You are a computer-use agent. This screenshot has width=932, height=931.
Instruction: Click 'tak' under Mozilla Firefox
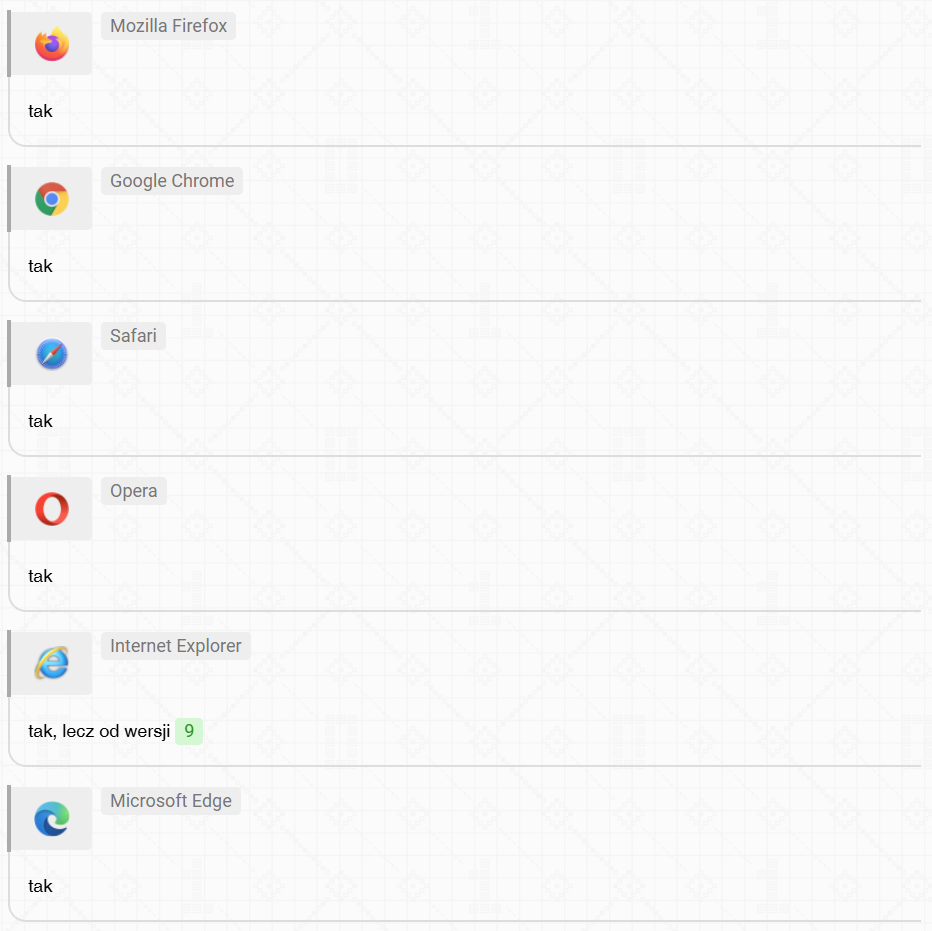pos(40,111)
